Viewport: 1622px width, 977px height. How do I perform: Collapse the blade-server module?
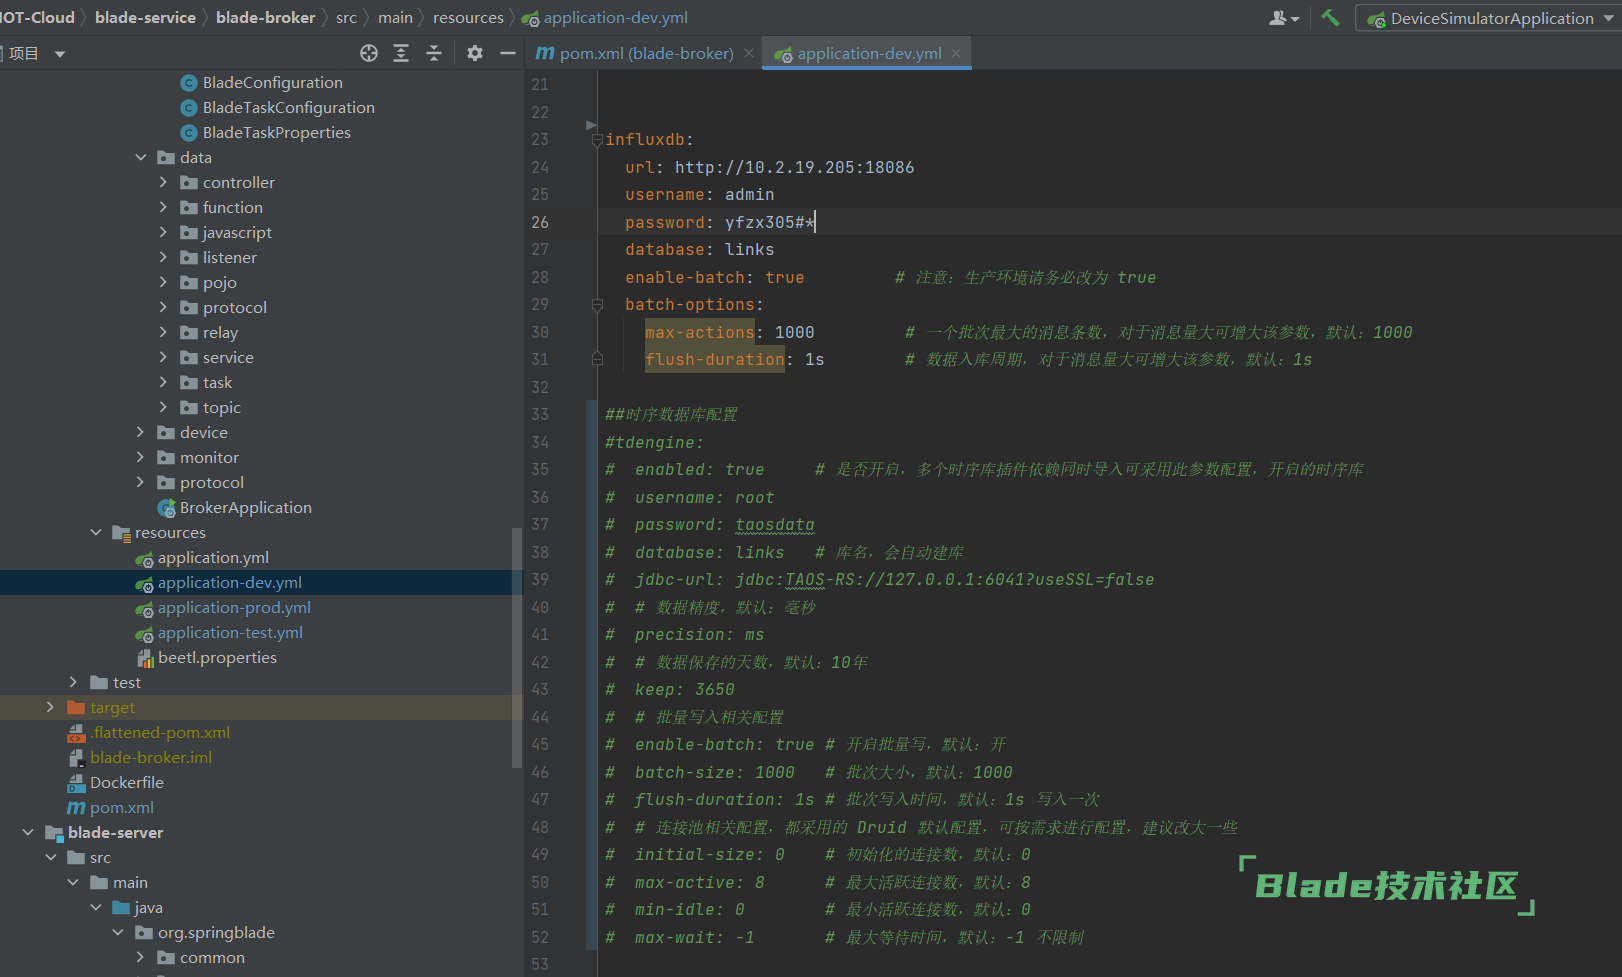pos(28,832)
